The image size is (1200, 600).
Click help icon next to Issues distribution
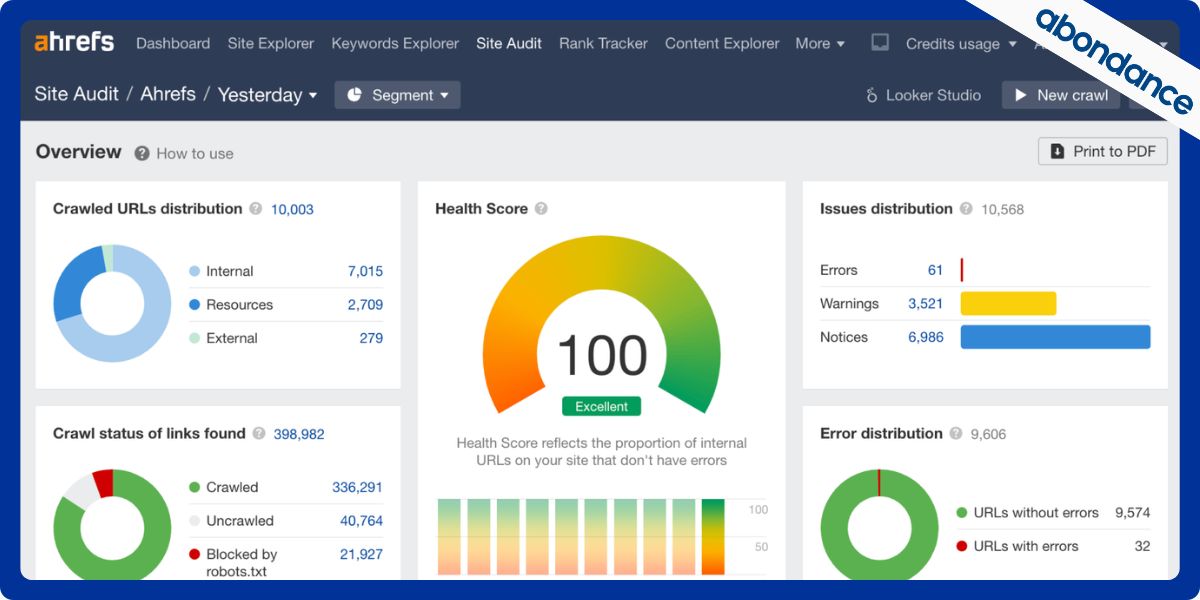(966, 209)
